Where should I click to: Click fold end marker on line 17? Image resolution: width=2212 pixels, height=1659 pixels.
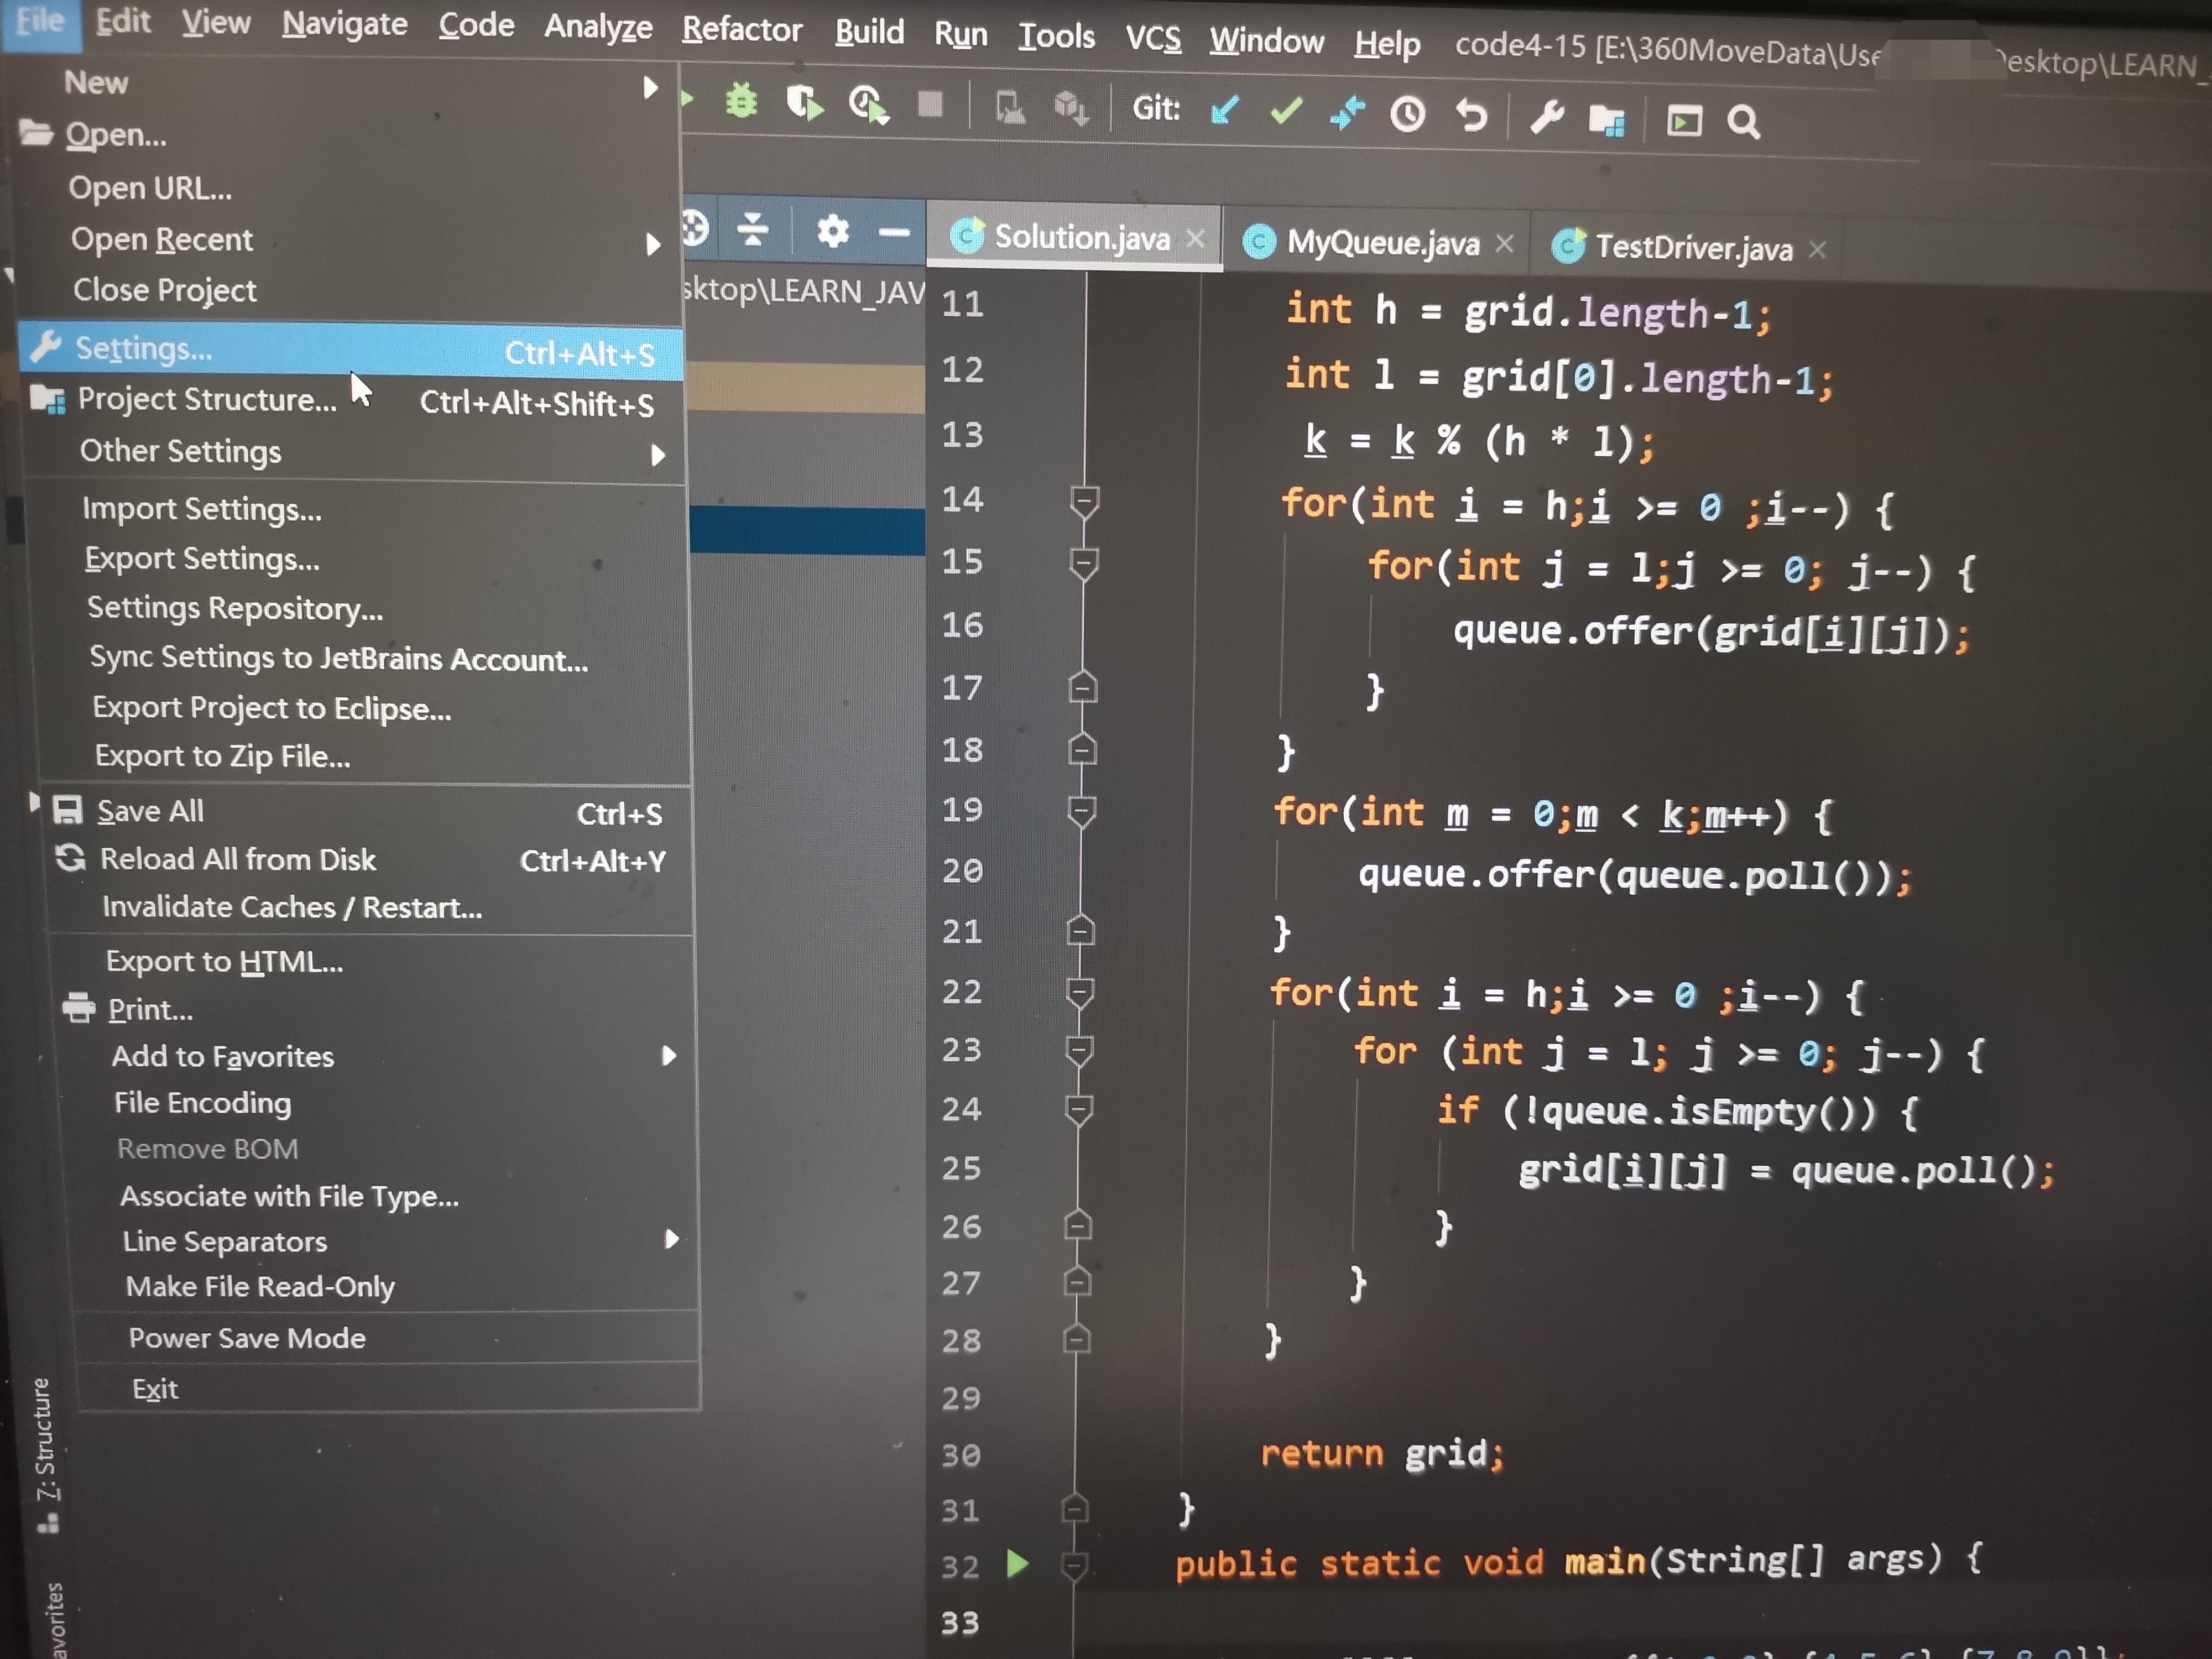click(x=1083, y=688)
